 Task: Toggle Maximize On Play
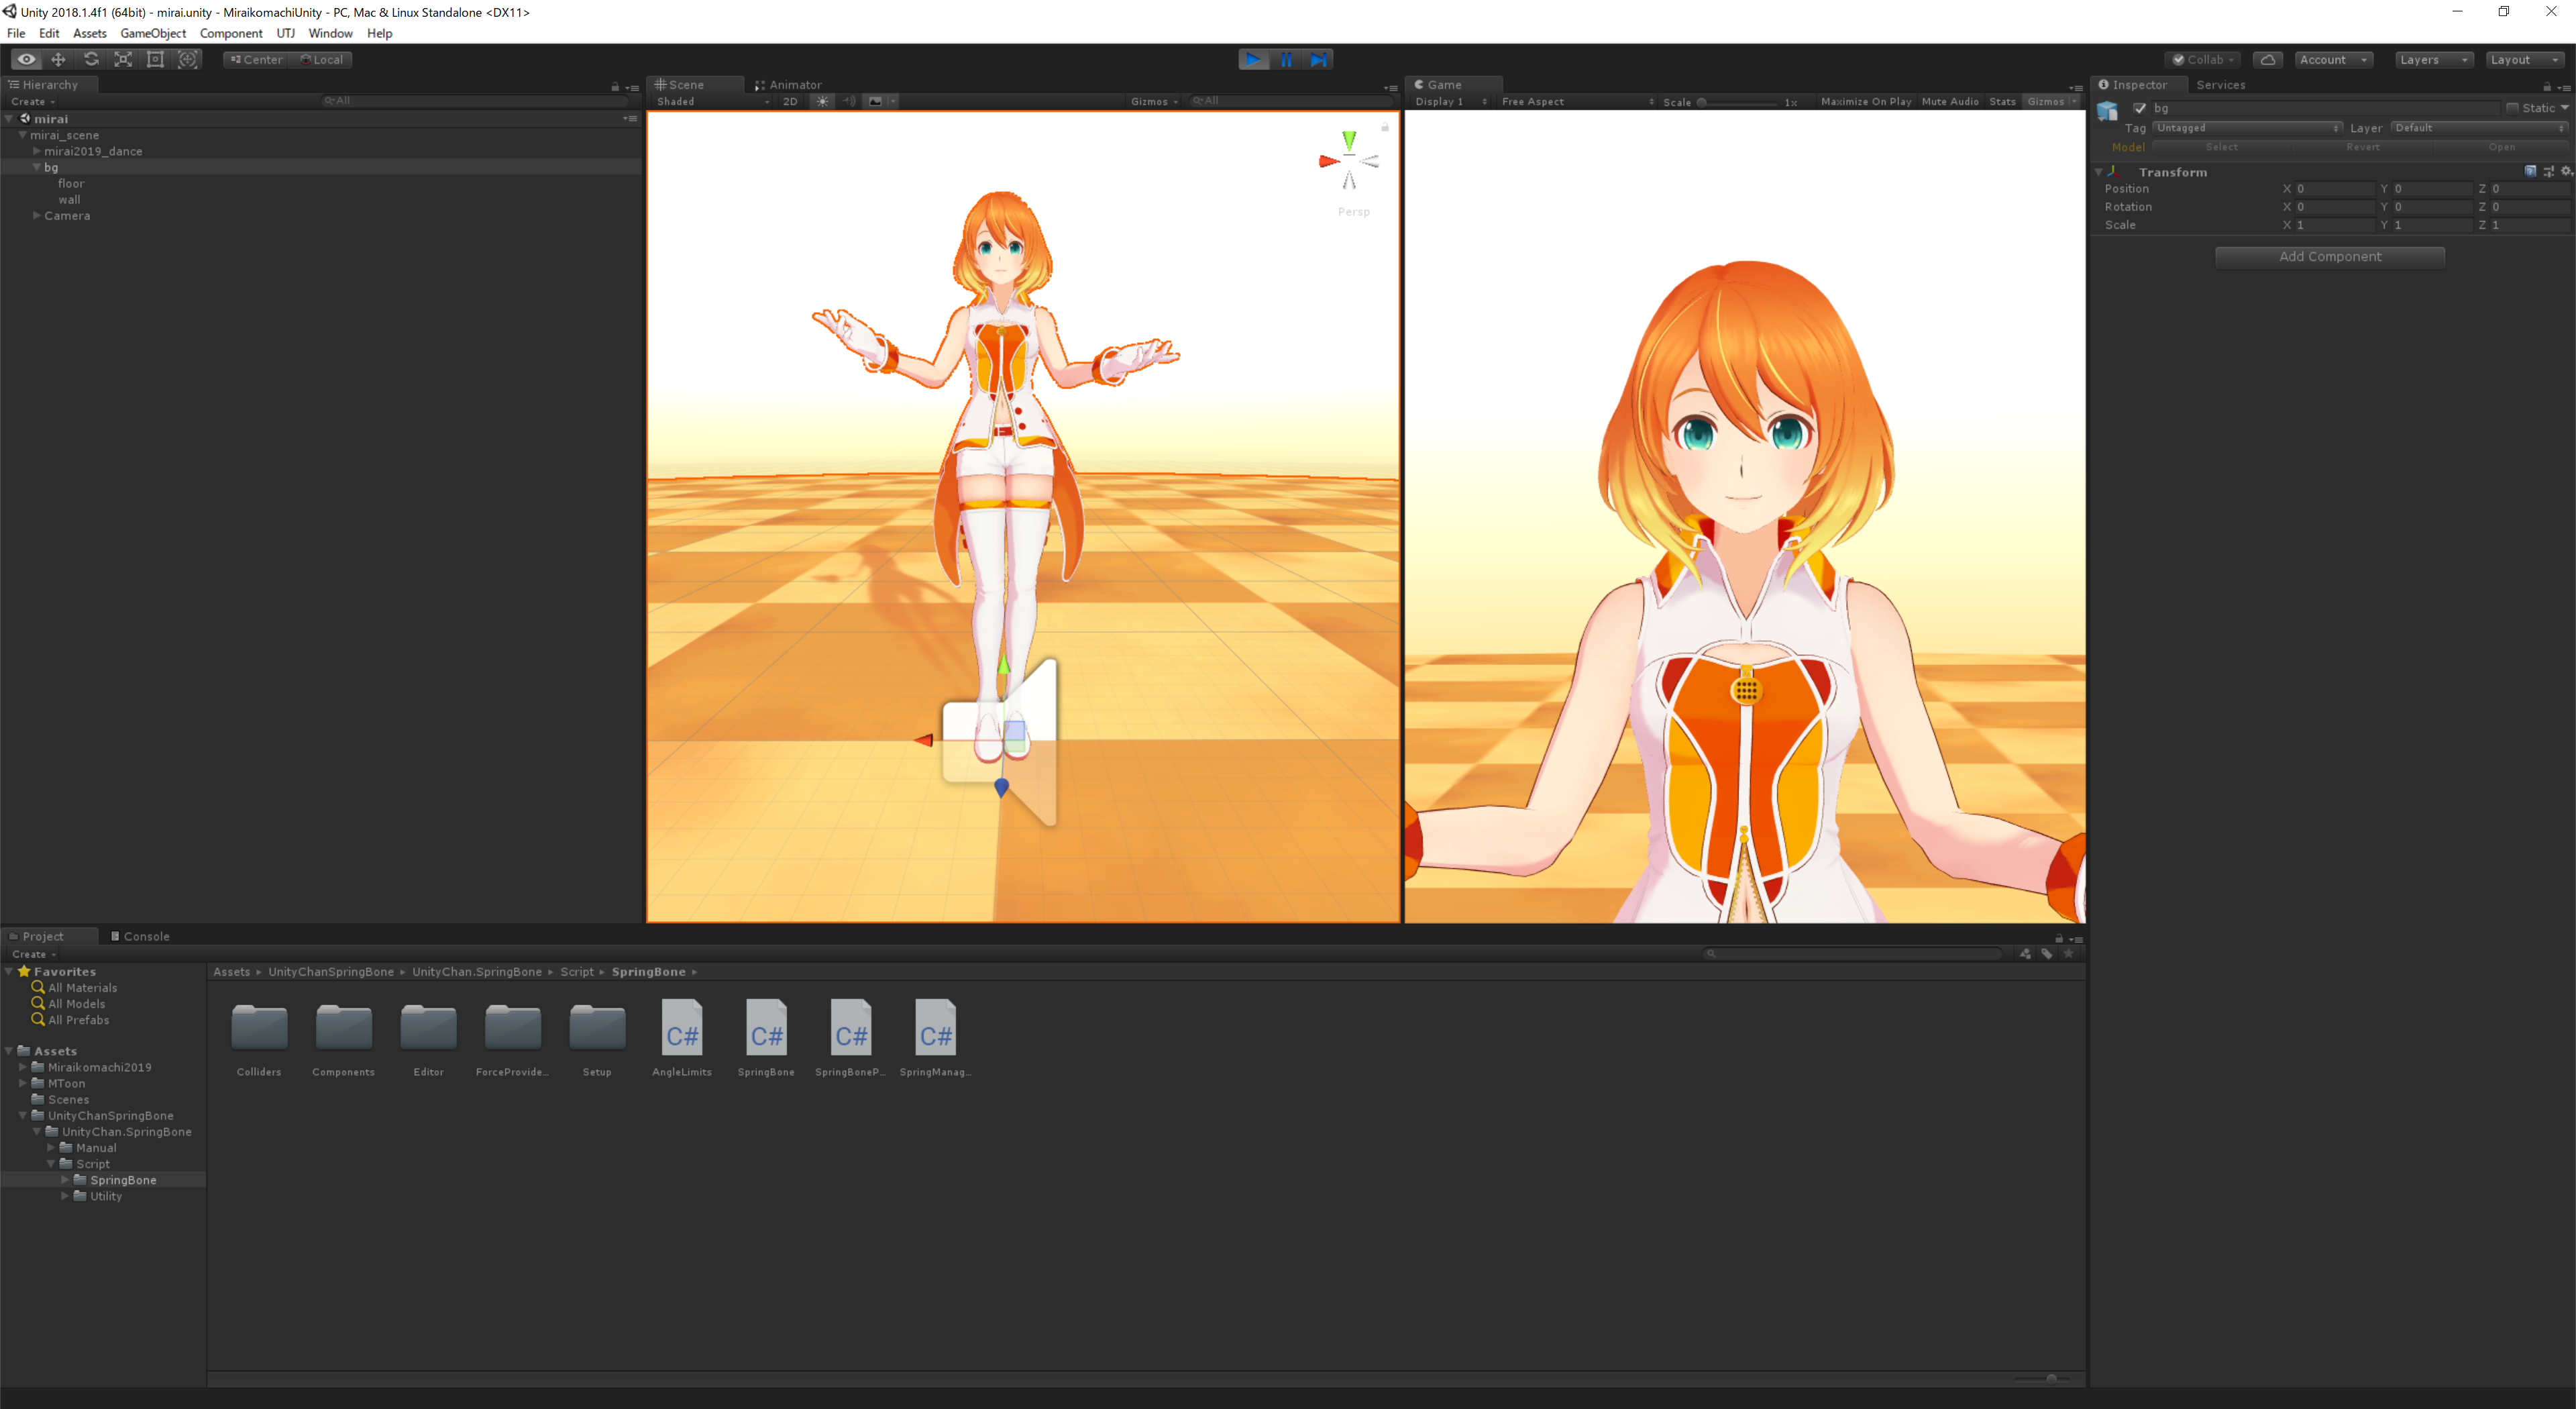1866,101
